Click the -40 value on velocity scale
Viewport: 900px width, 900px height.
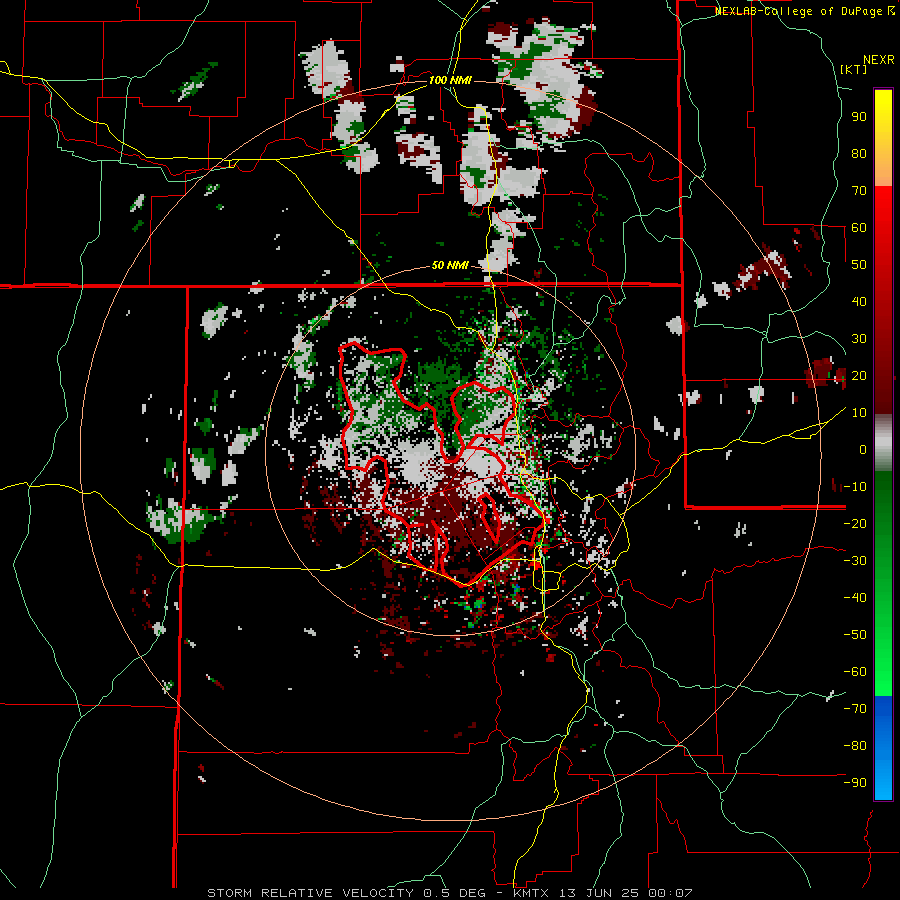tap(855, 598)
